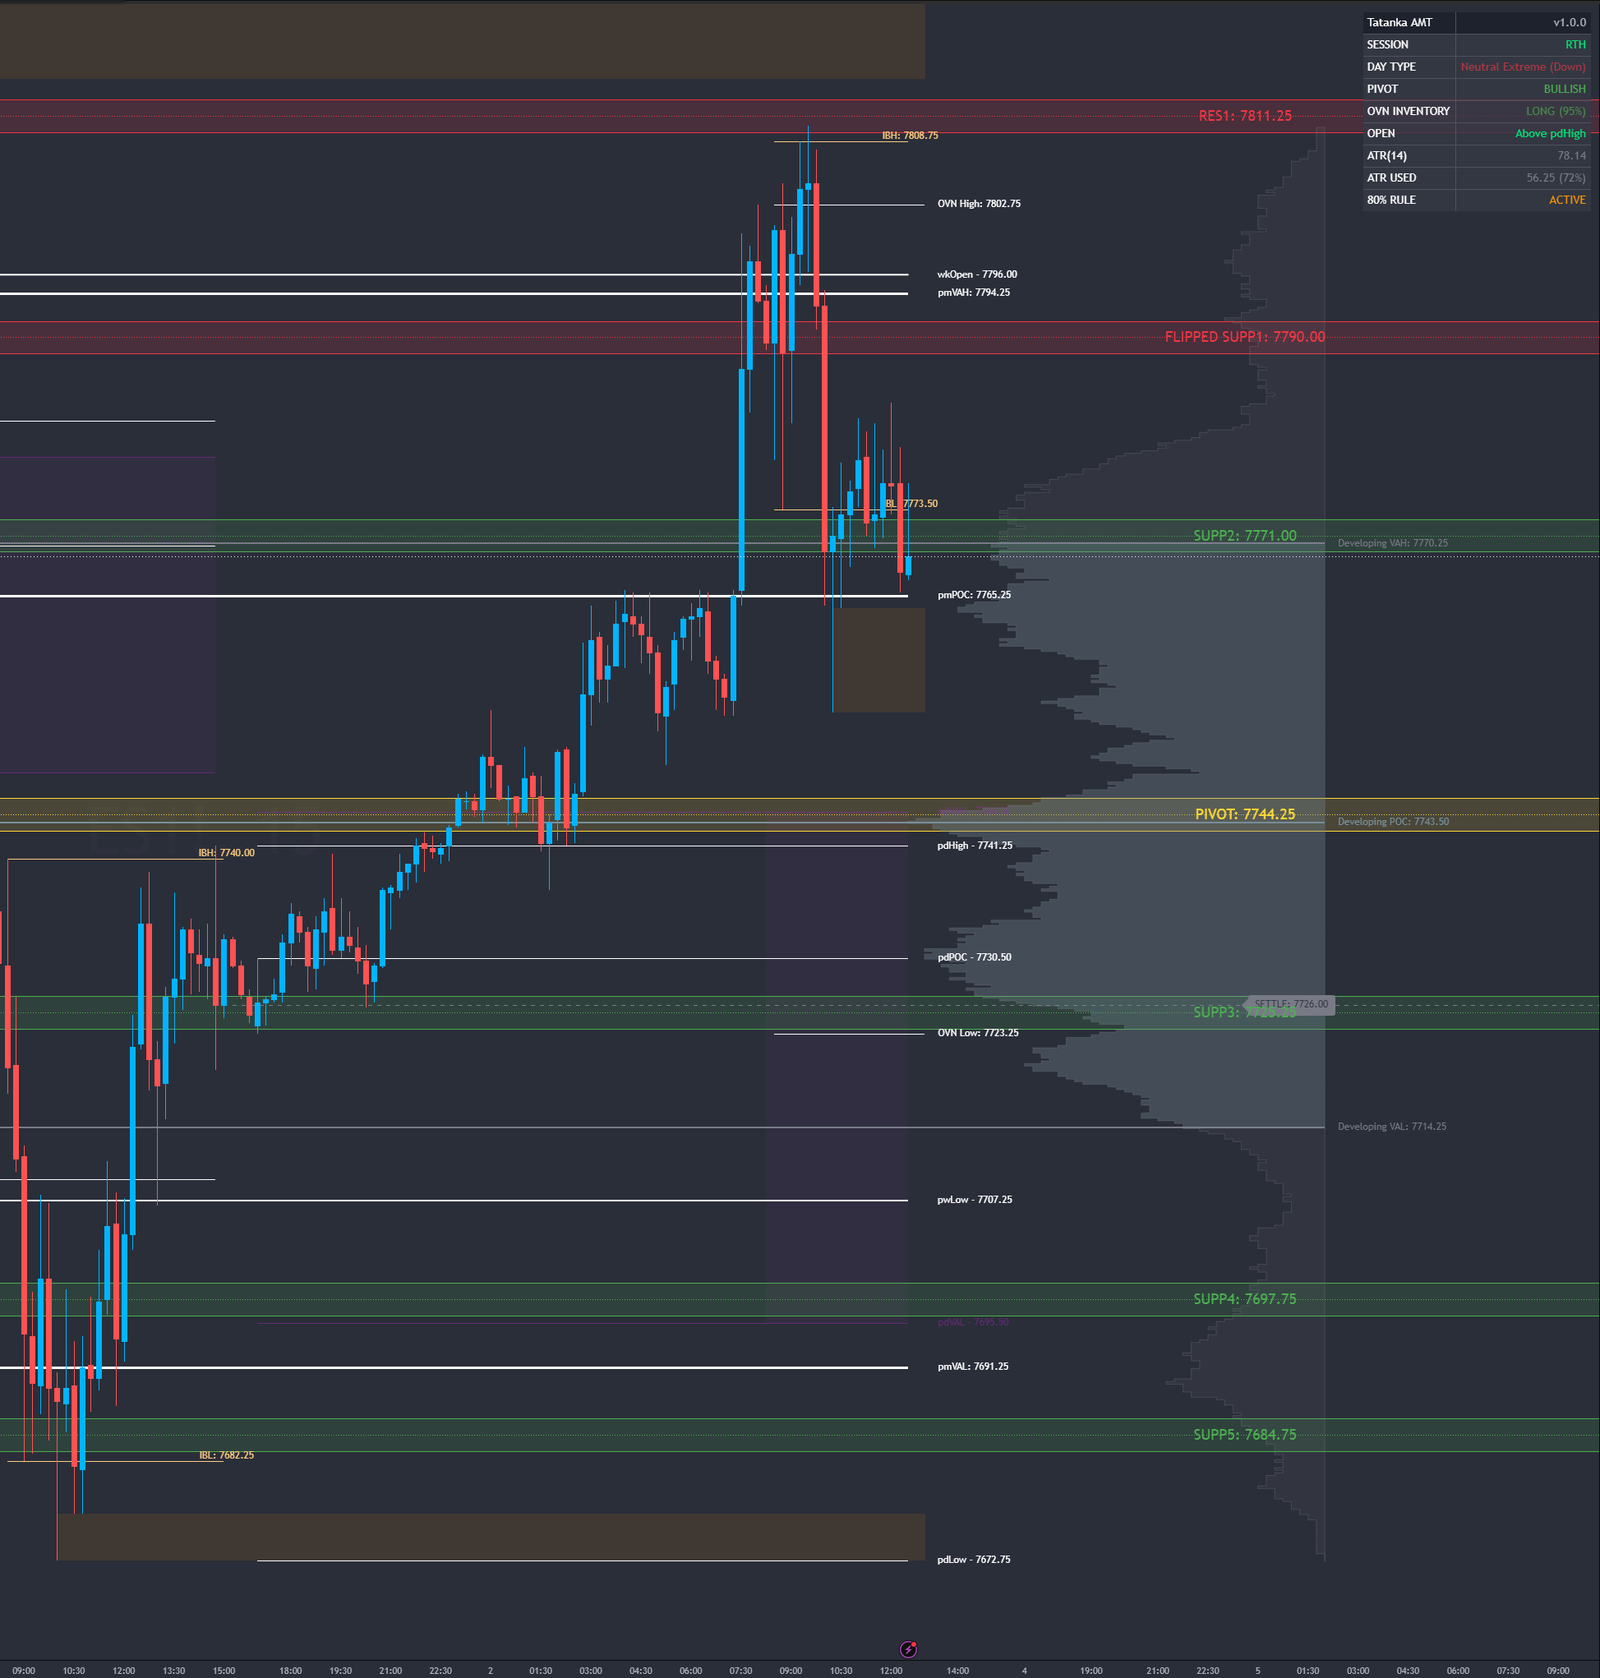Select the pmPOC: 7765.25 label
The image size is (1600, 1678).
pyautogui.click(x=974, y=595)
